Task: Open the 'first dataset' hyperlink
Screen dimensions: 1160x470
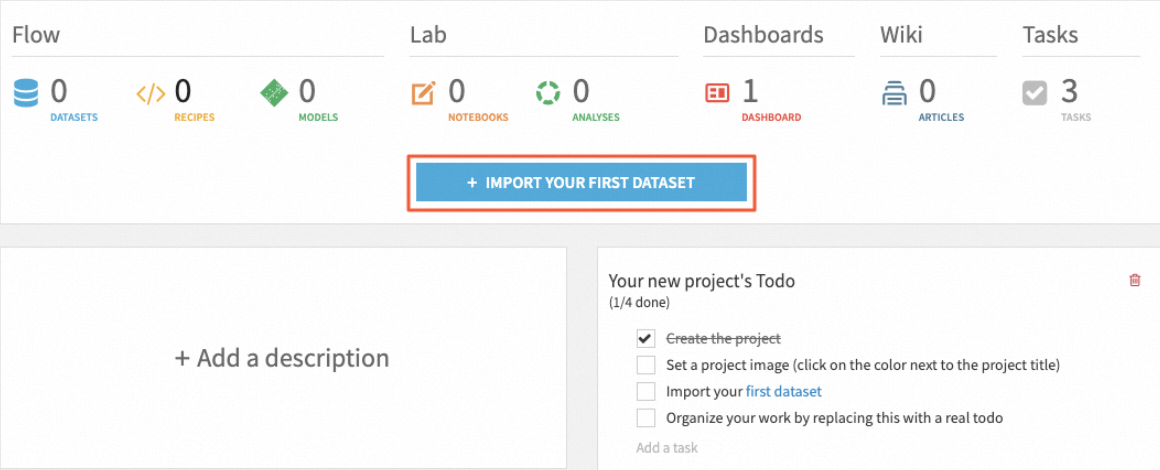Action: click(x=783, y=391)
